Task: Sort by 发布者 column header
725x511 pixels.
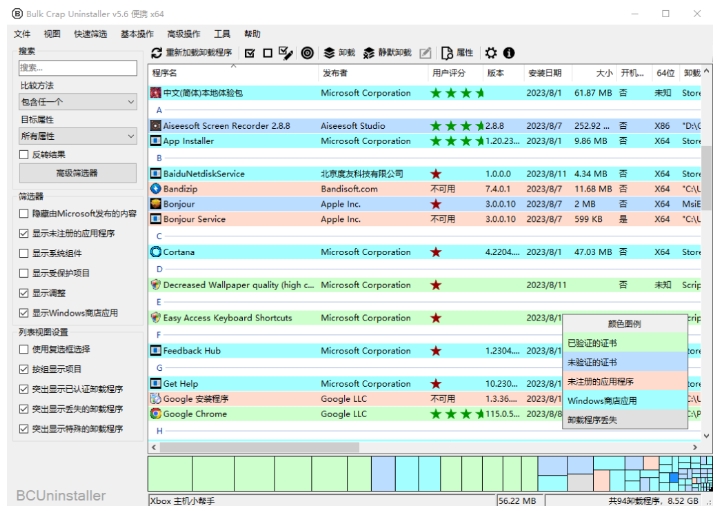Action: coord(374,73)
